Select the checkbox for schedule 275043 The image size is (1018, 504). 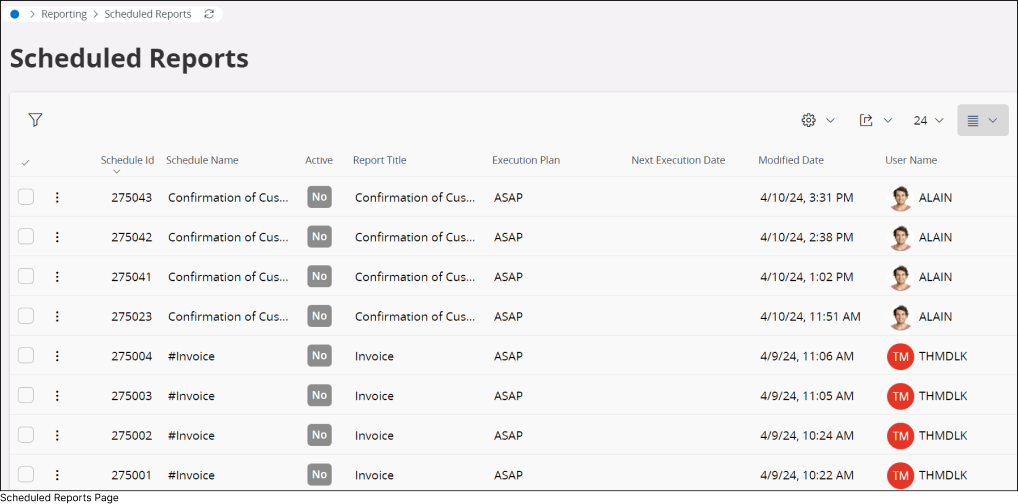coord(26,197)
